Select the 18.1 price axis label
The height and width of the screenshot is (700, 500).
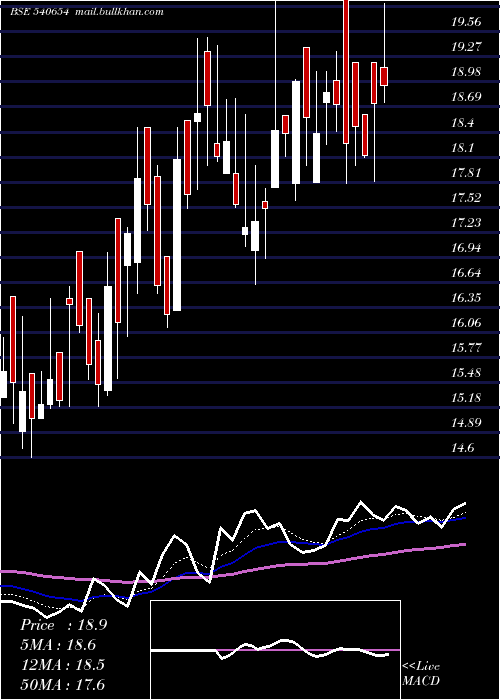tap(462, 148)
